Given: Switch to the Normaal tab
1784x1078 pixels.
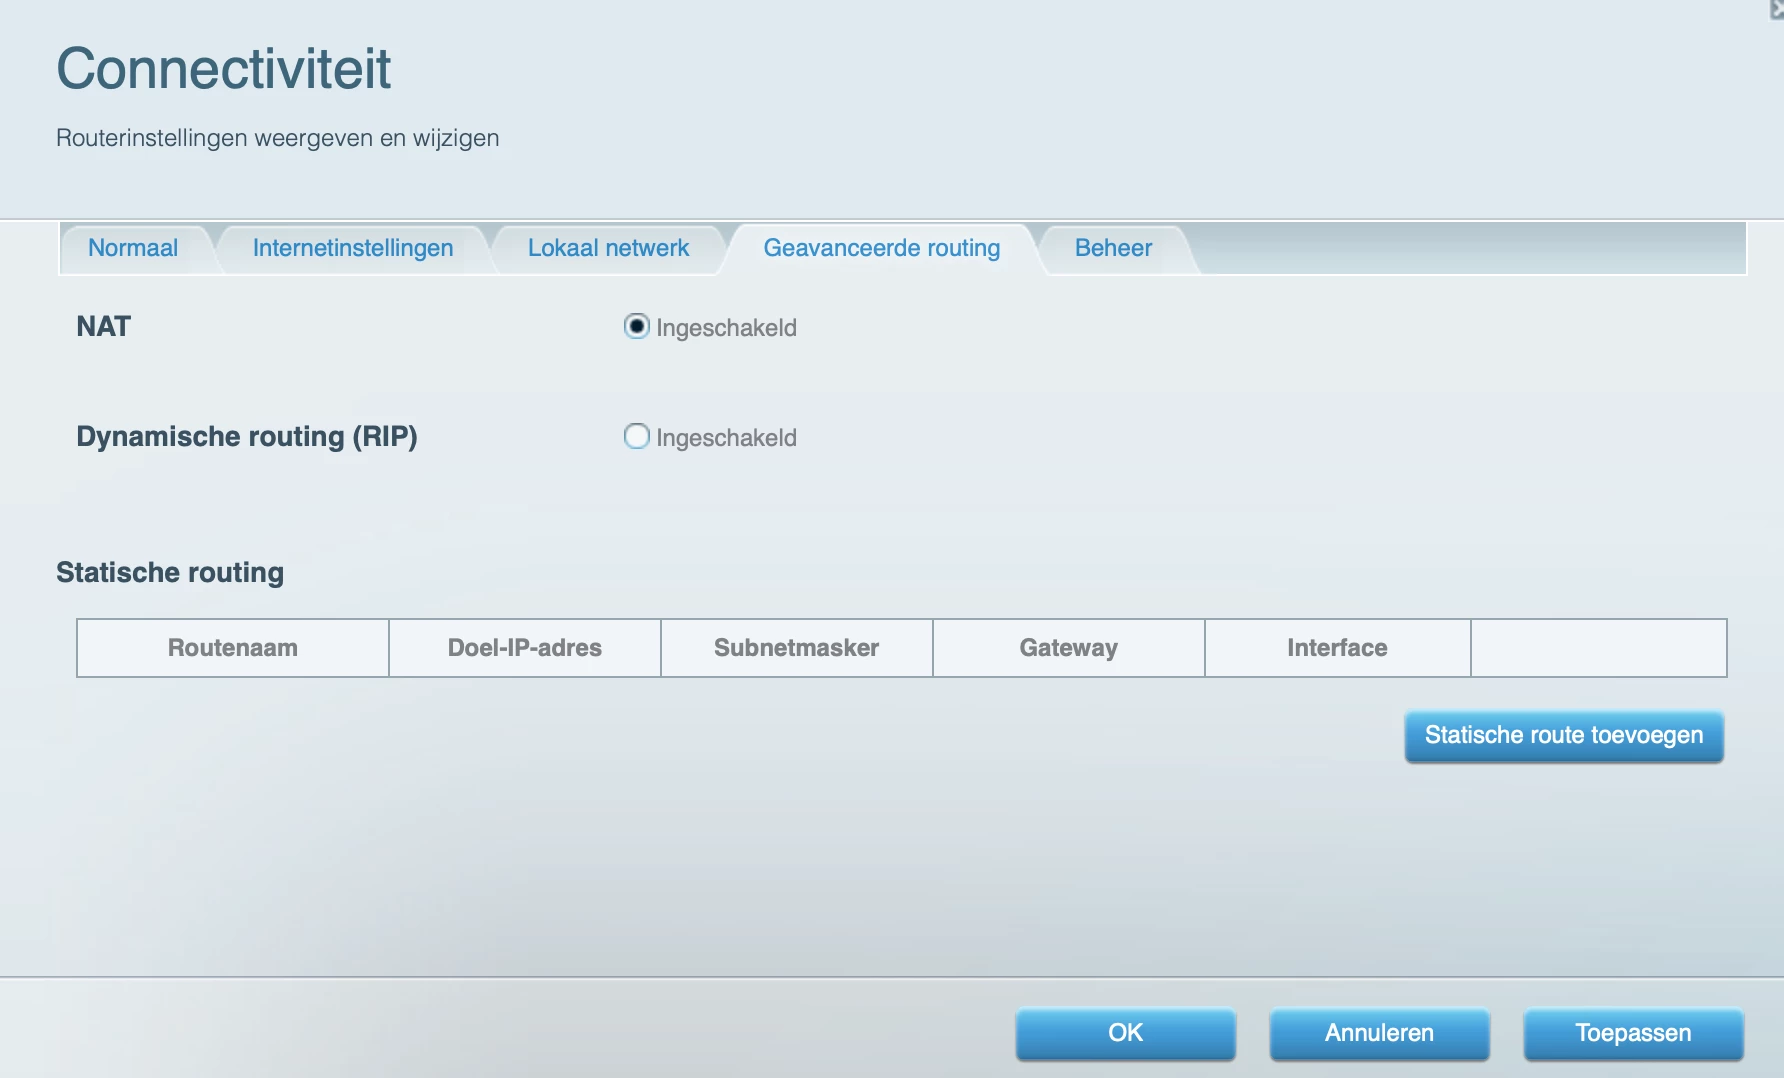Looking at the screenshot, I should (133, 248).
